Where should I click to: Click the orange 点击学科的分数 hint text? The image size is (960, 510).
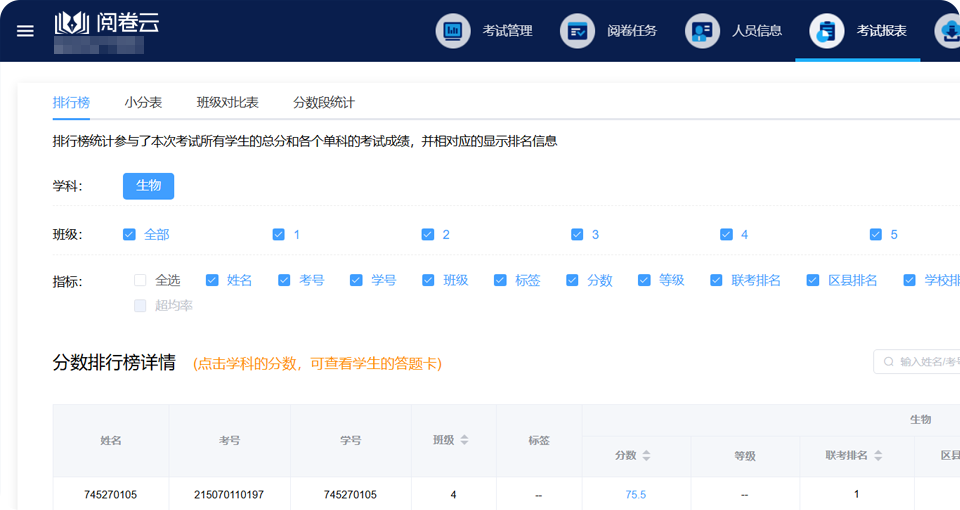317,364
